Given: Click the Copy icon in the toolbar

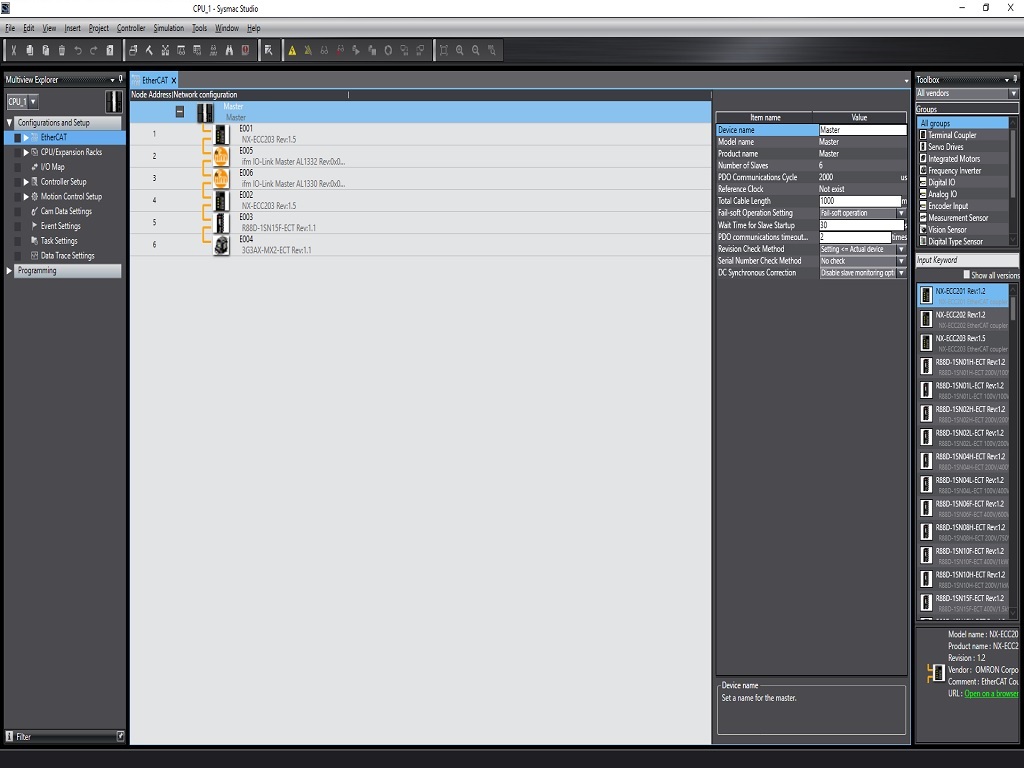Looking at the screenshot, I should click(x=29, y=50).
